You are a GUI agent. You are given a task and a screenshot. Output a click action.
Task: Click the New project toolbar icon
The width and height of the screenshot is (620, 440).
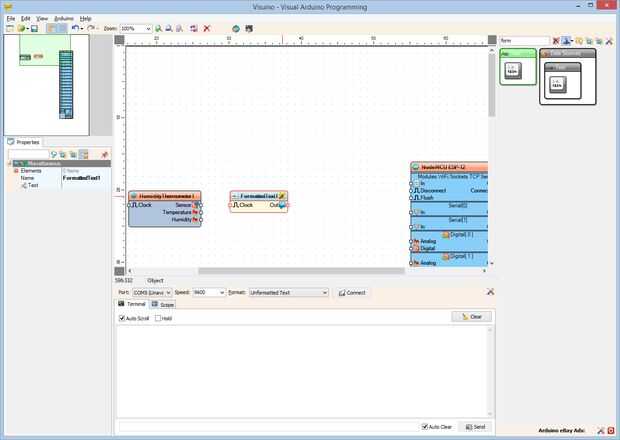(x=10, y=28)
